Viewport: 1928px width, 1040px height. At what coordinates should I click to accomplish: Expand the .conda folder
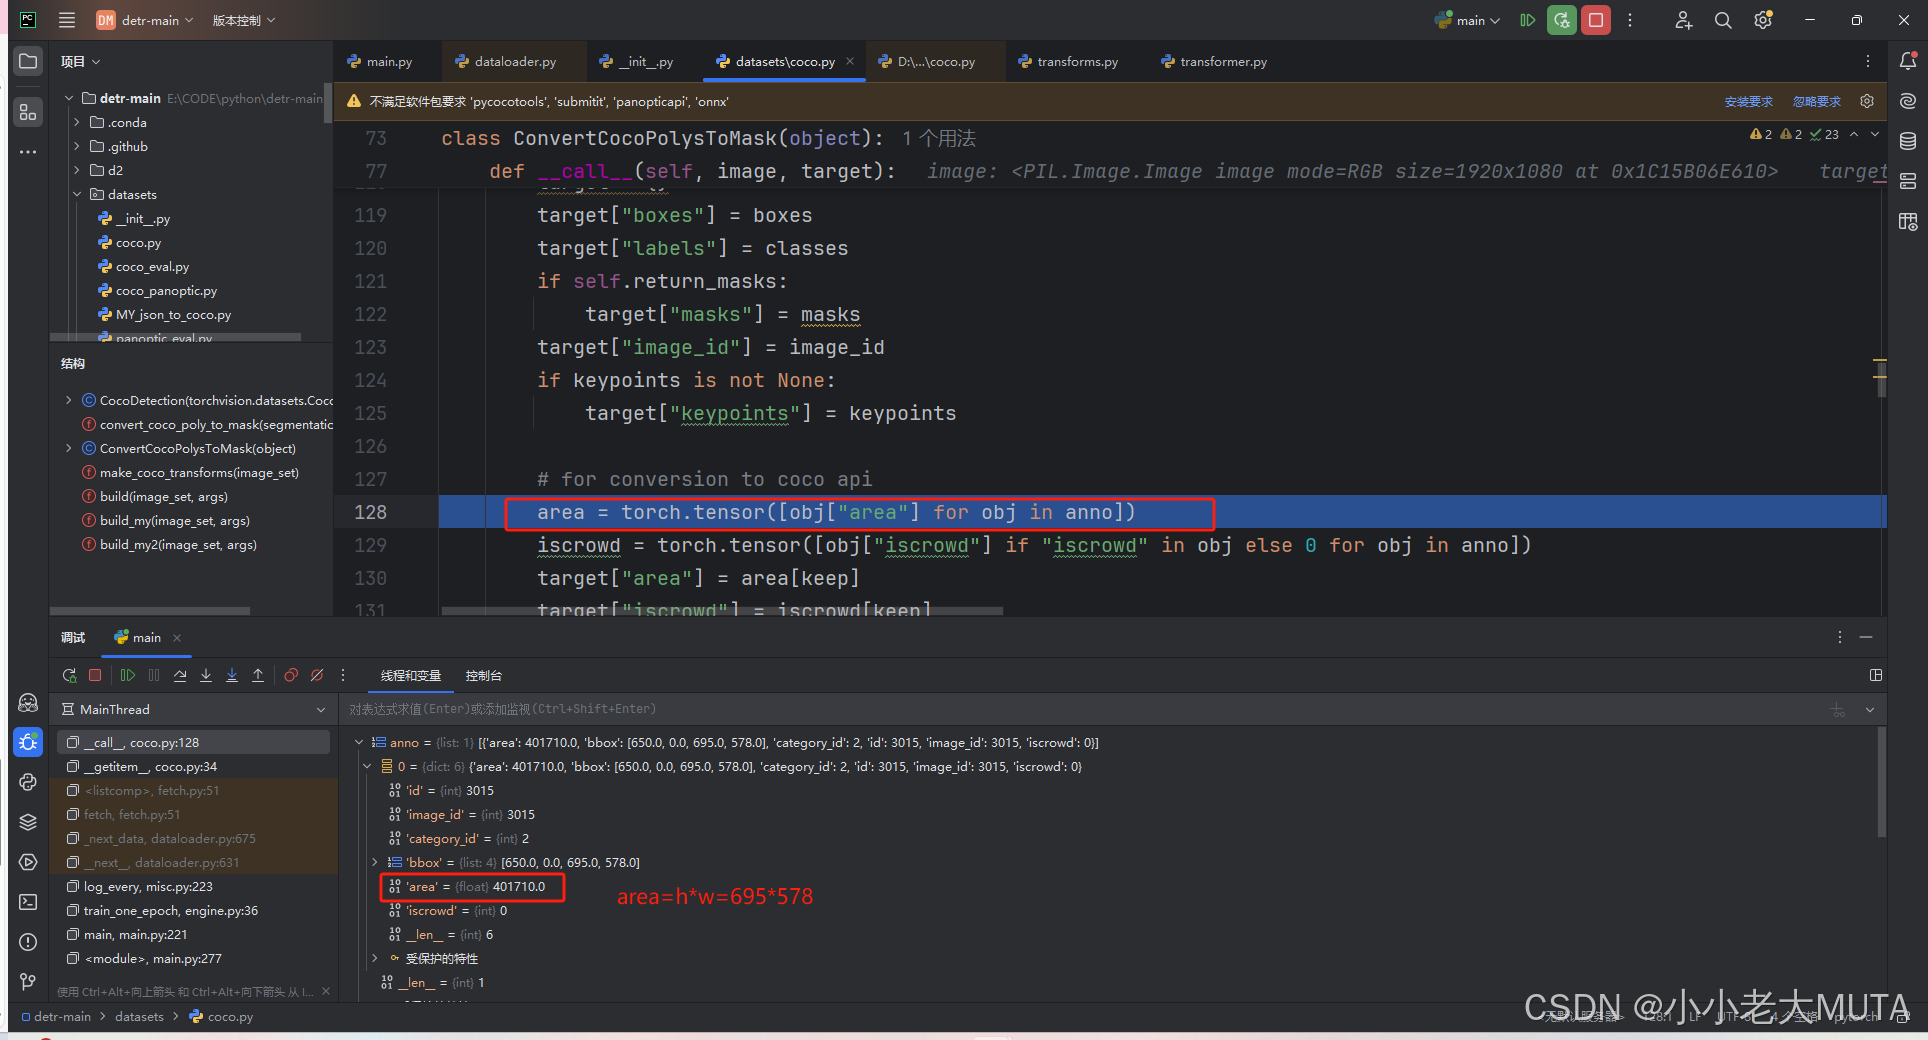tap(77, 122)
